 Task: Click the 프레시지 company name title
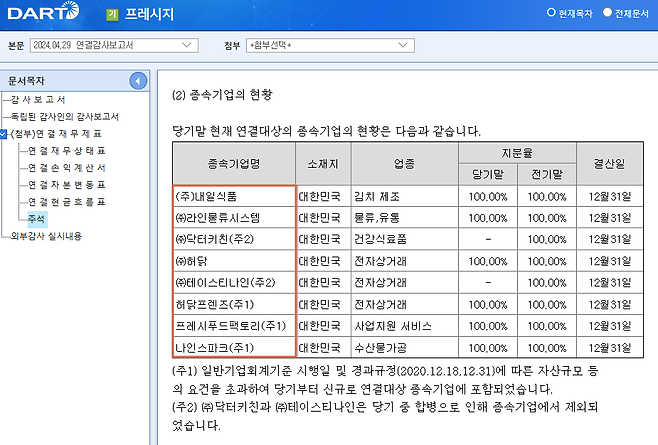153,16
